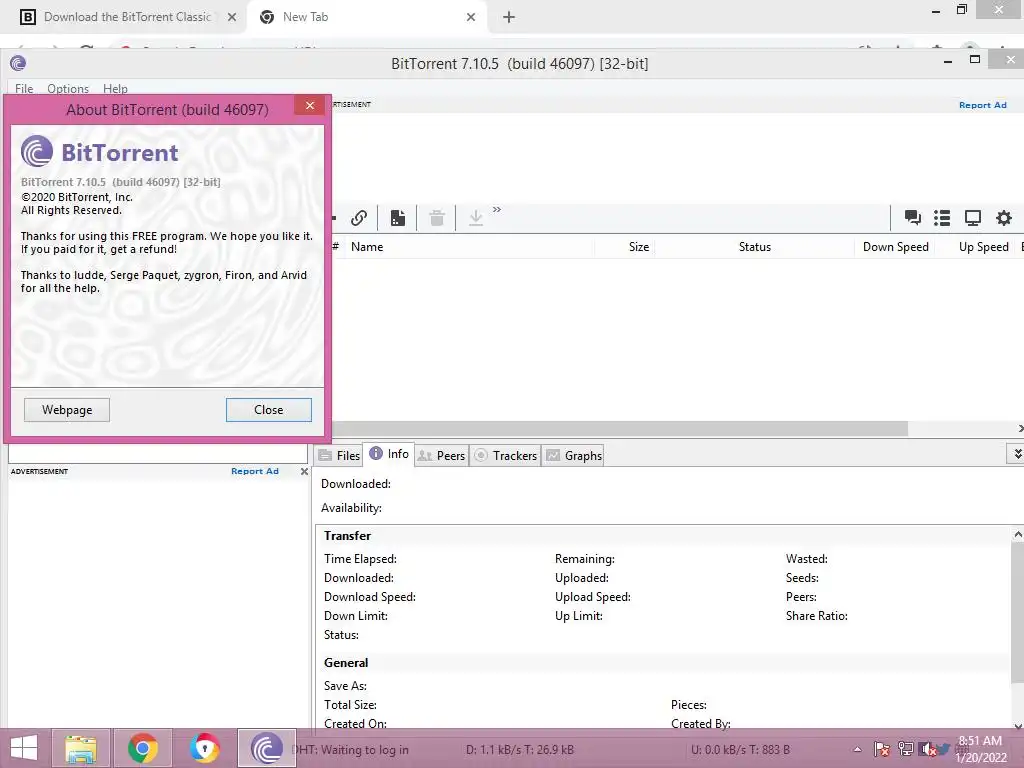Click the Transfer section header
The height and width of the screenshot is (768, 1024).
pyautogui.click(x=347, y=536)
